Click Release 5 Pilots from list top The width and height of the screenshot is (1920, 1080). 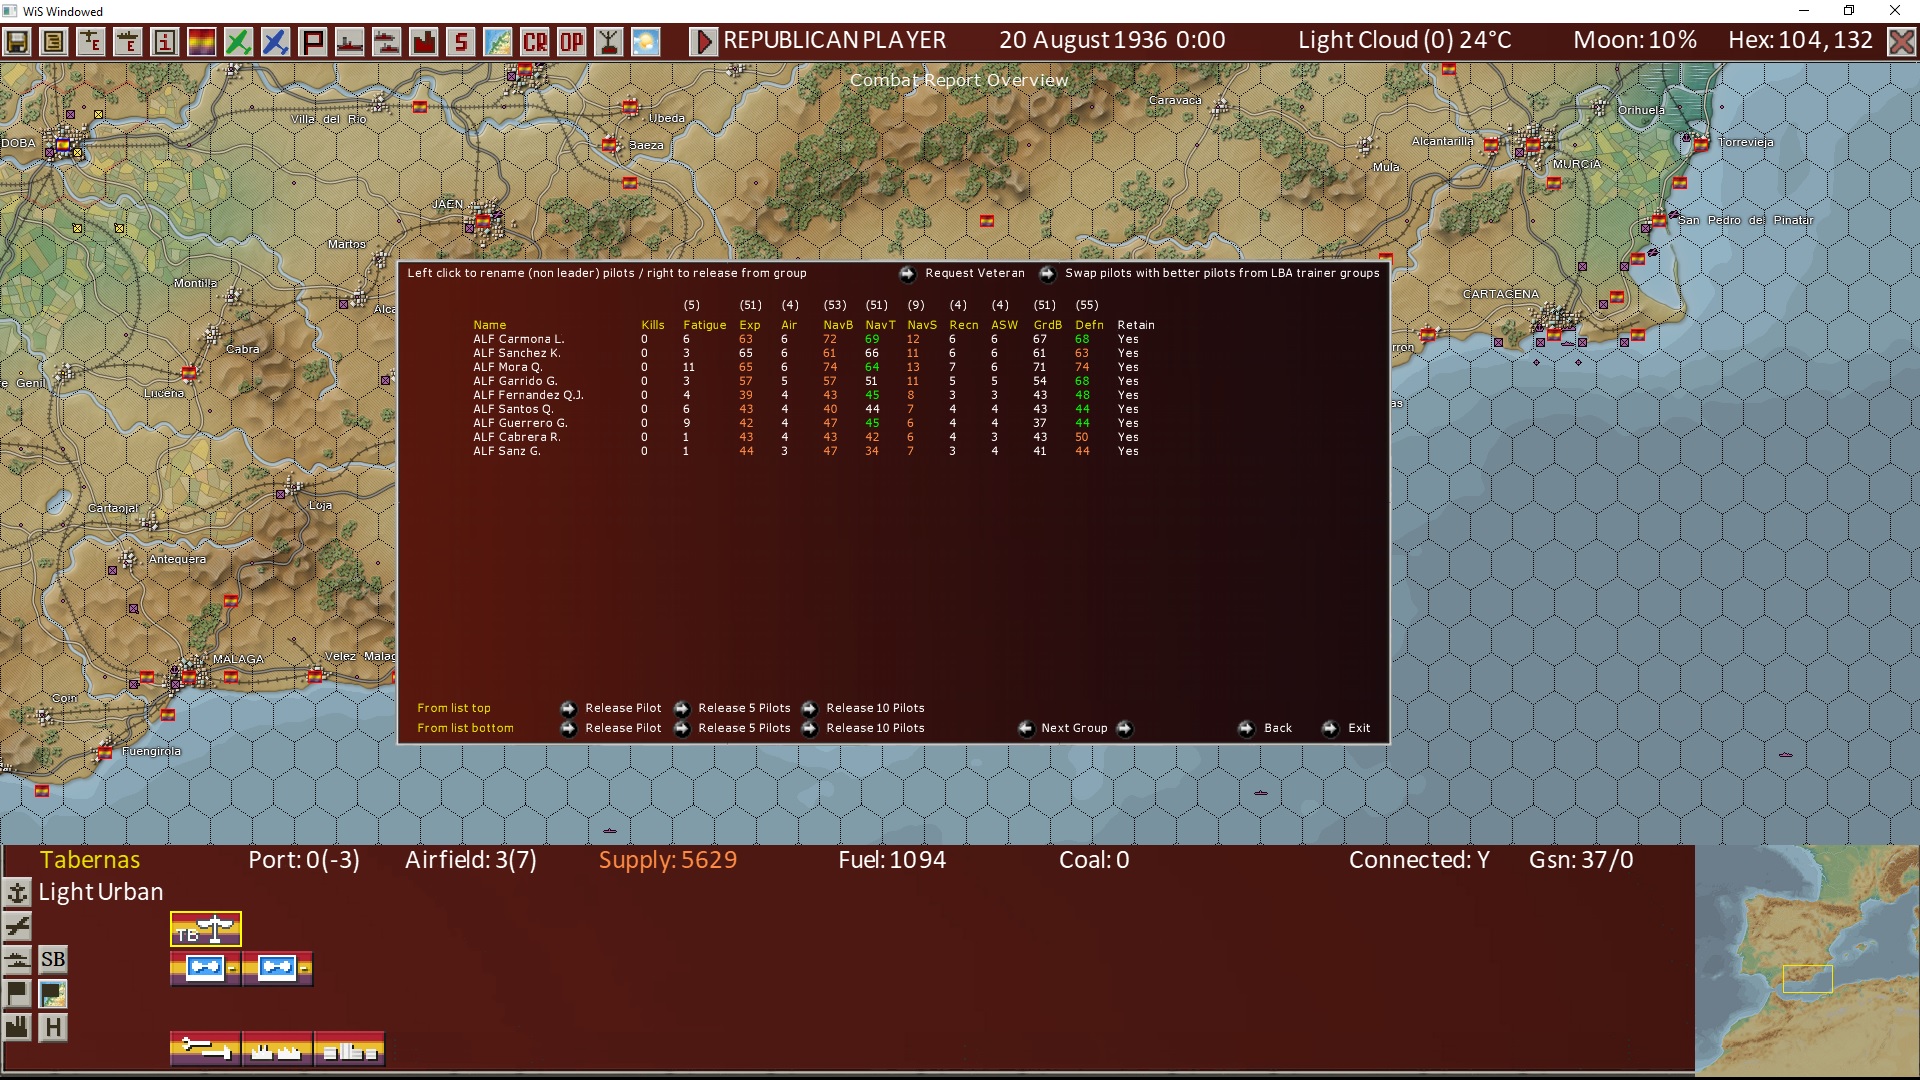682,709
